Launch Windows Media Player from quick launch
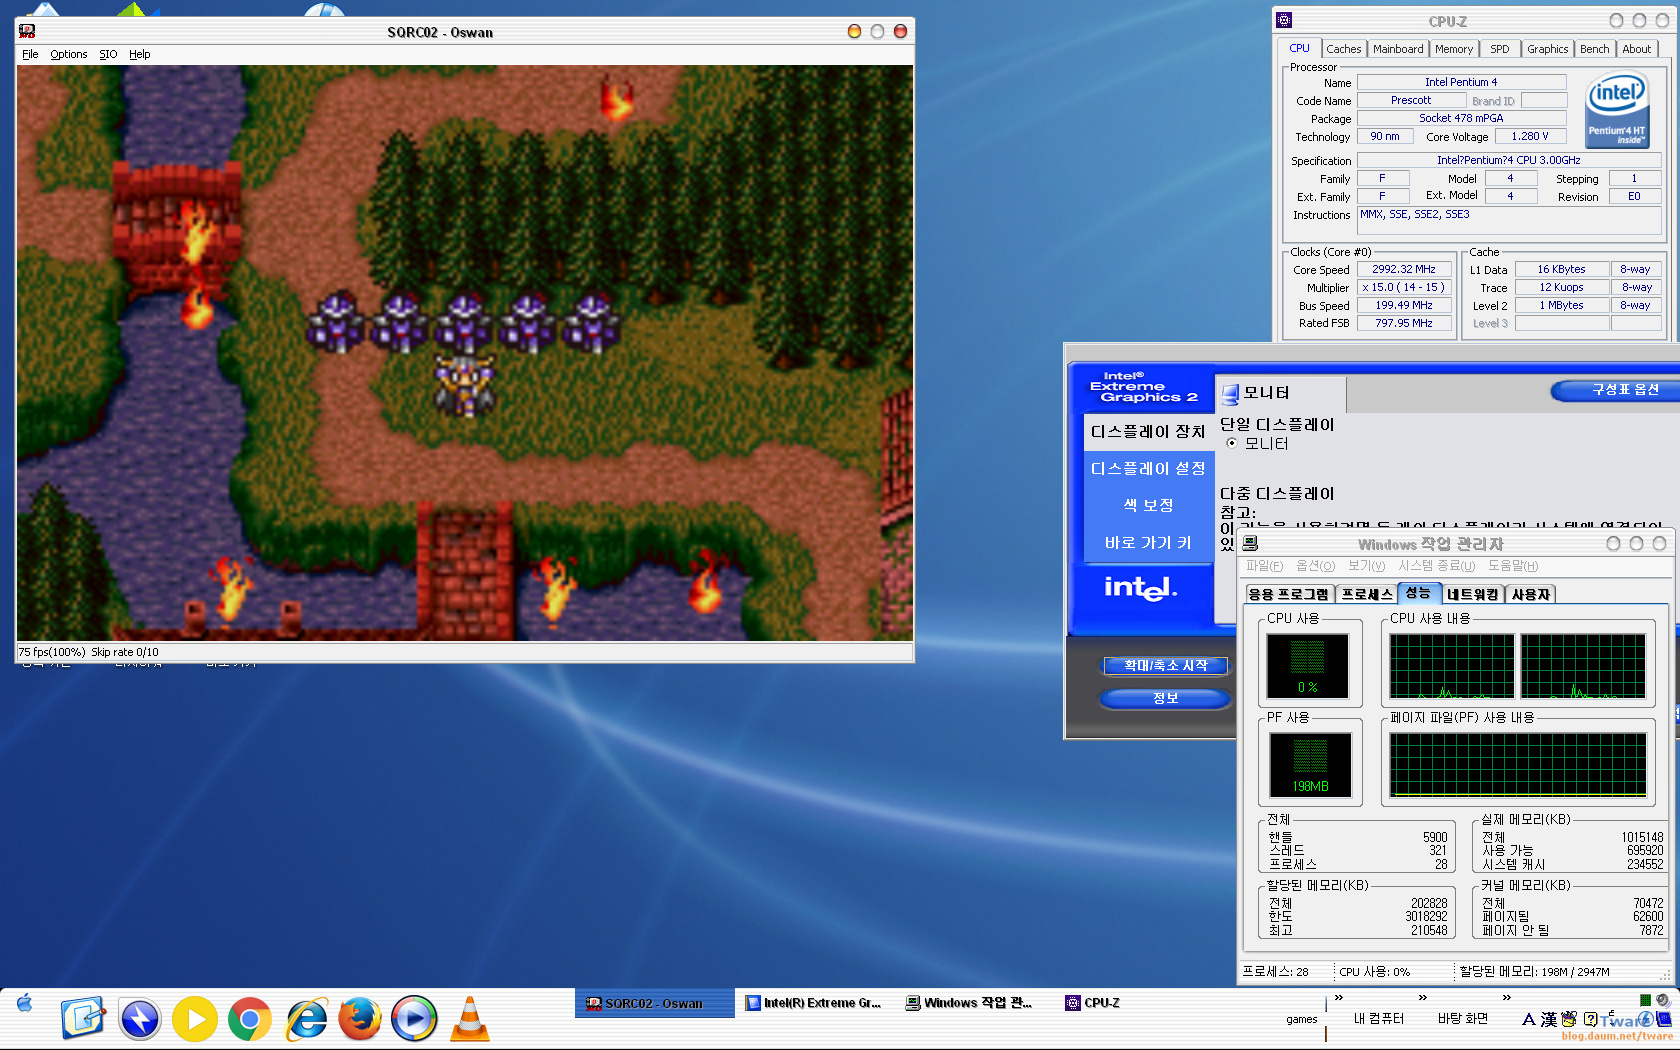 pyautogui.click(x=414, y=1019)
